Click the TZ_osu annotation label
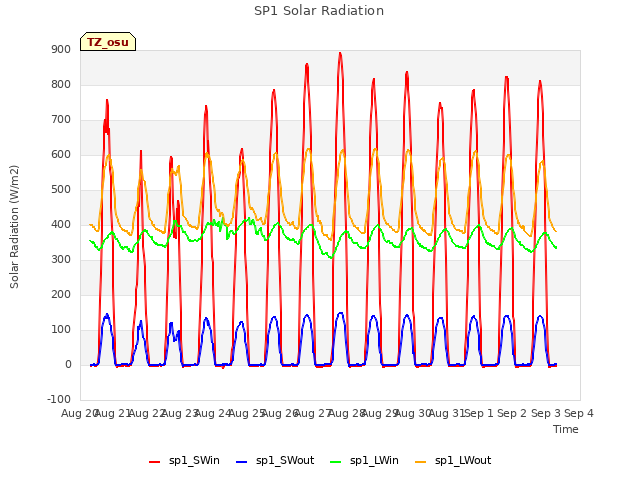The width and height of the screenshot is (640, 480). coord(108,42)
